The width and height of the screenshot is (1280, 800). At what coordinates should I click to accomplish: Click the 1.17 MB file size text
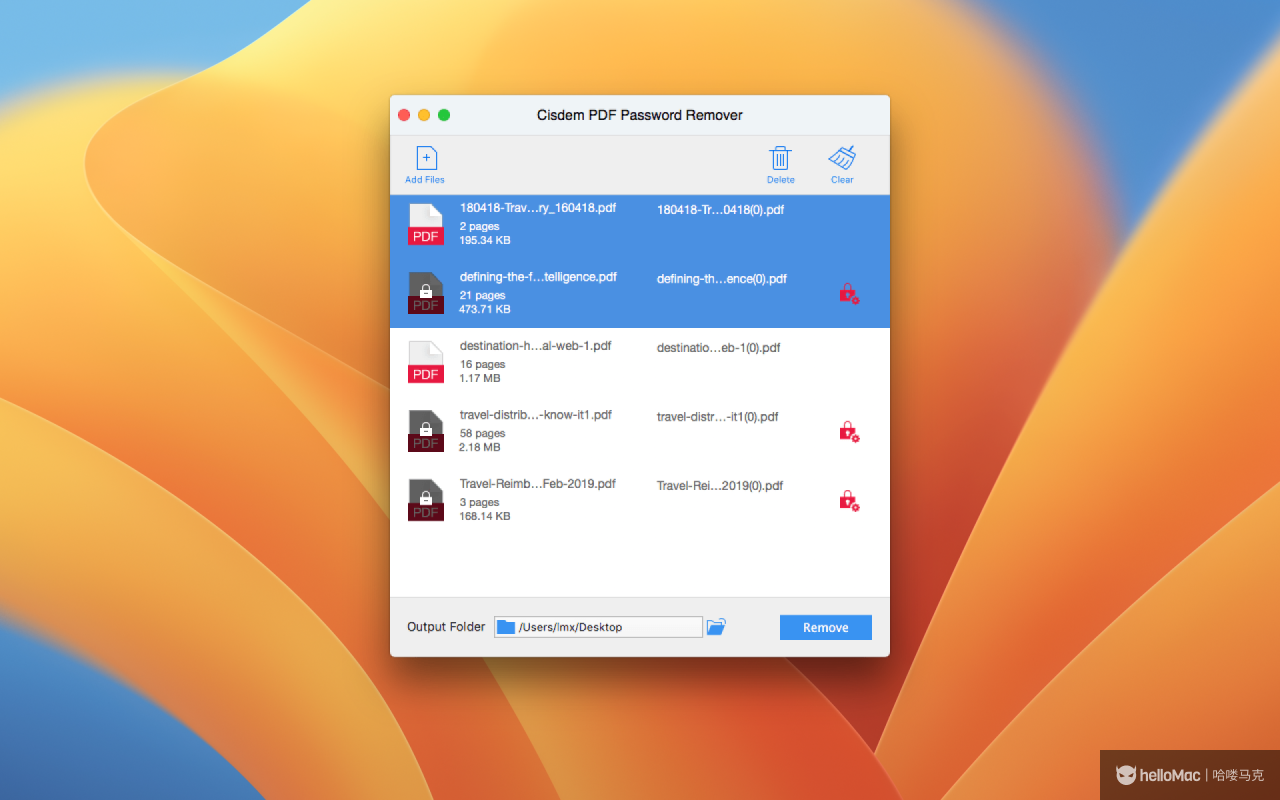[x=480, y=379]
